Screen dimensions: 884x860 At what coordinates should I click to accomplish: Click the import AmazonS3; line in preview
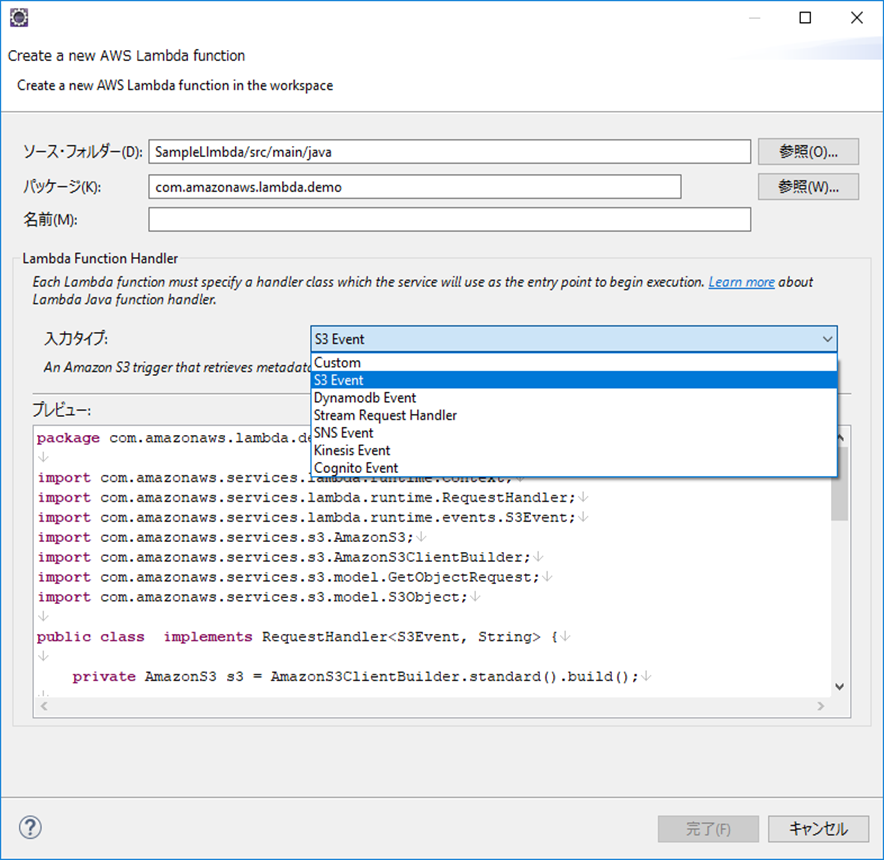(x=232, y=537)
